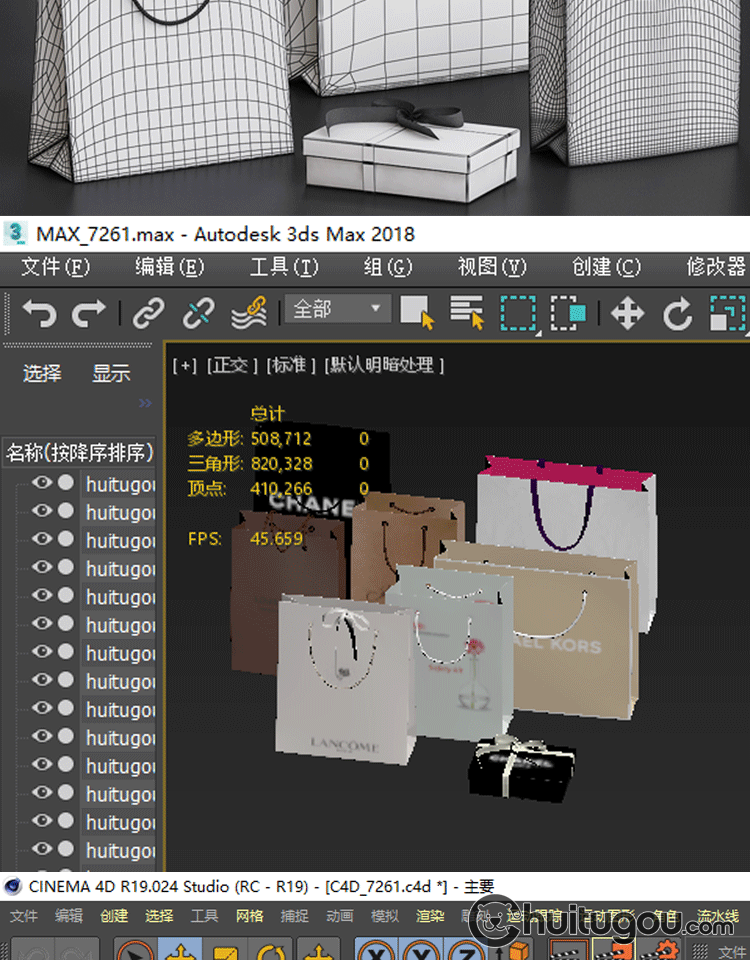Activate the Select and Scale tool
Viewport: 750px width, 960px height.
(728, 313)
